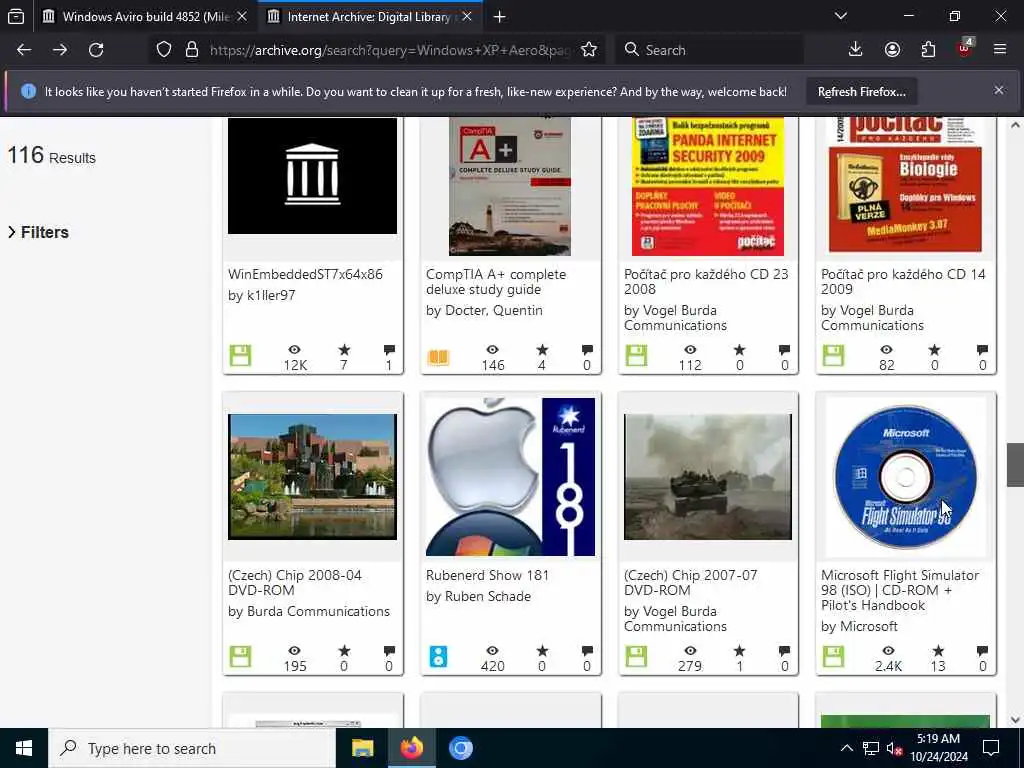
Task: Open the WinEmbeddedST7x64x86 title link
Action: (305, 274)
